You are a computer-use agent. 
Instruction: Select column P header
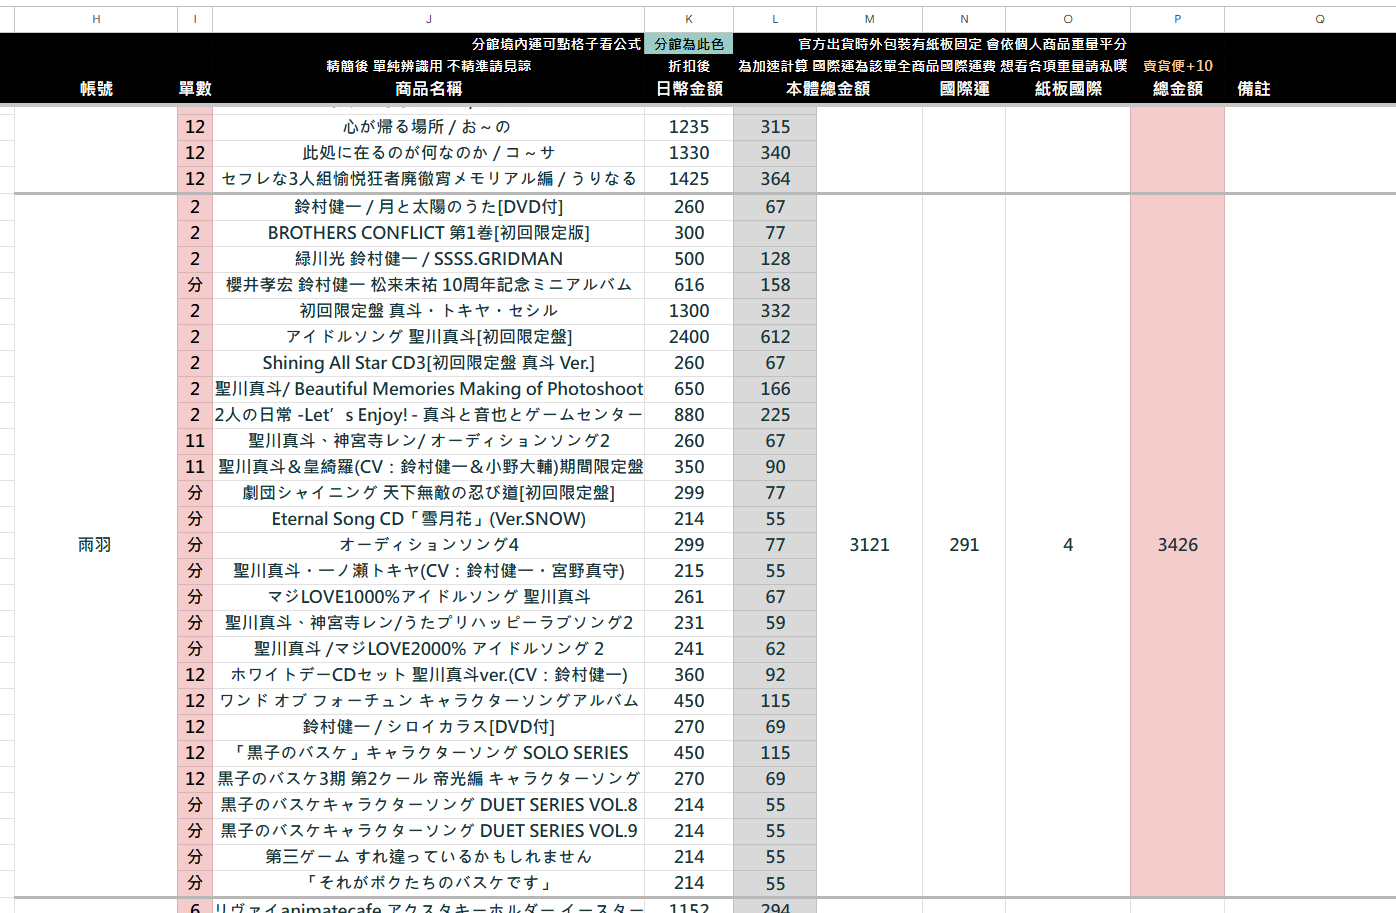(1177, 19)
